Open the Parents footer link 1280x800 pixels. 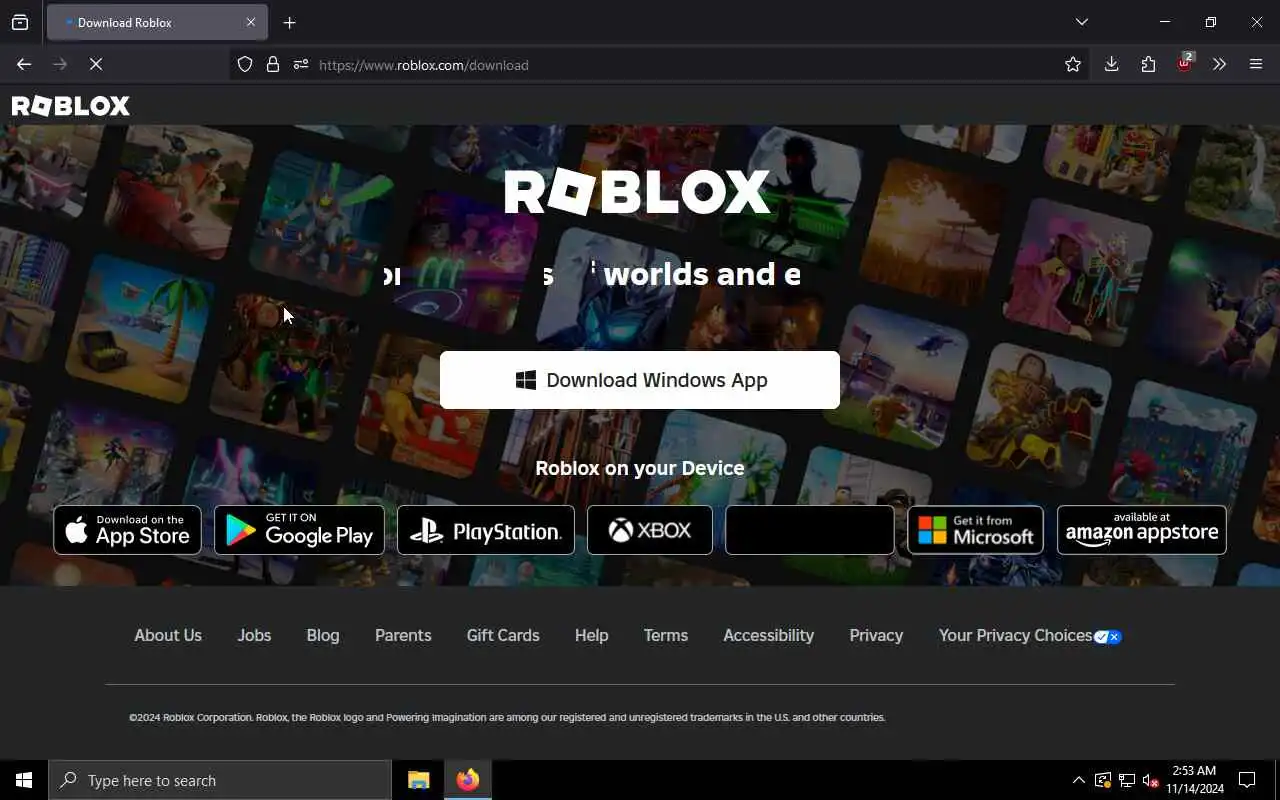[403, 636]
